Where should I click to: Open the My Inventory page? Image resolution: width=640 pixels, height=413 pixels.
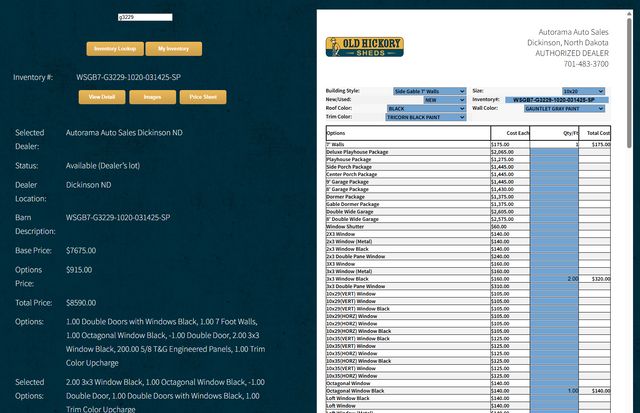173,48
